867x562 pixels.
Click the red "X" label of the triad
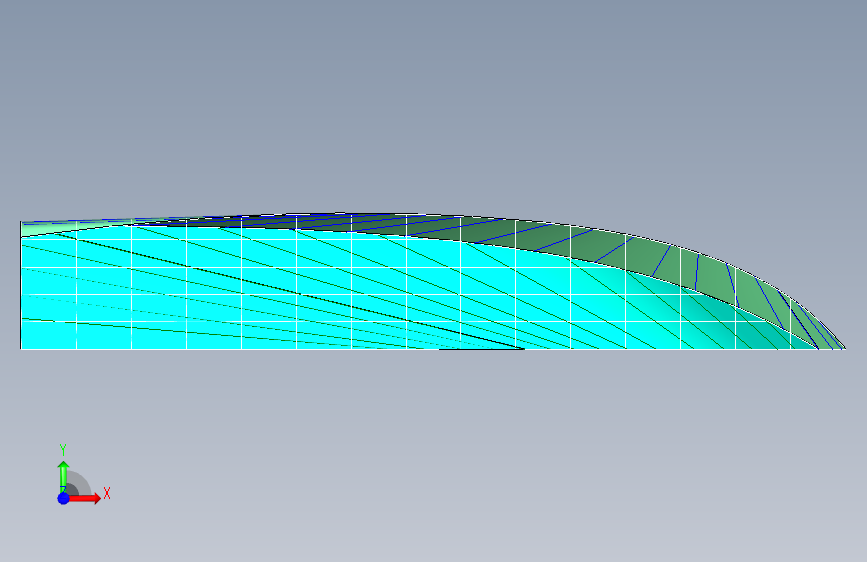(x=107, y=493)
